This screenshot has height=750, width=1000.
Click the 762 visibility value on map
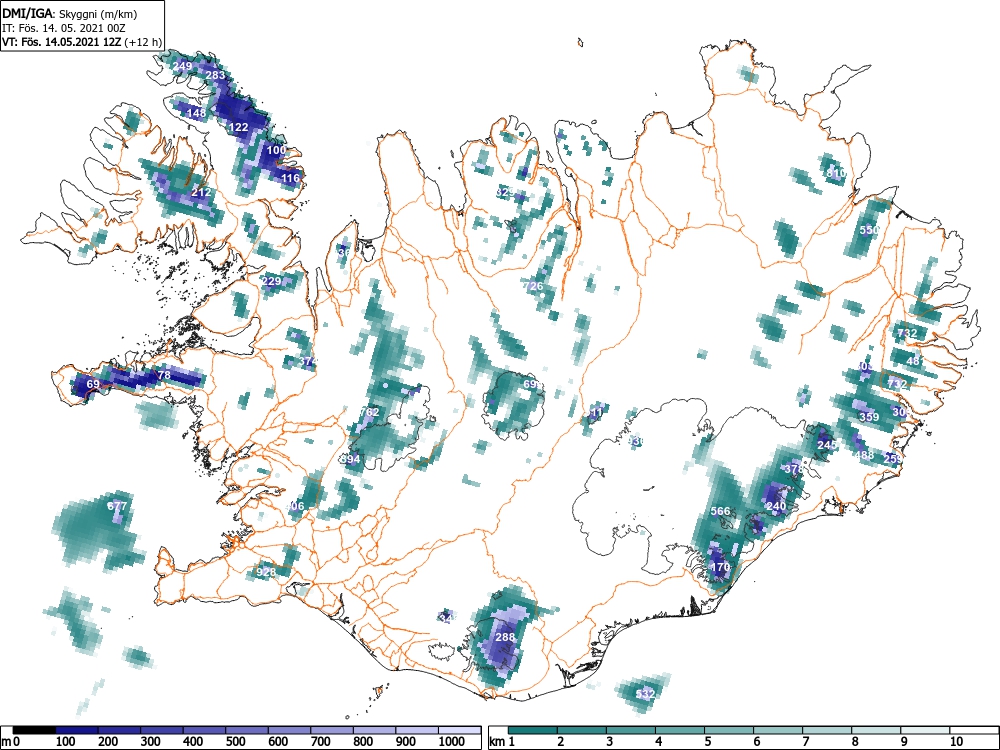point(369,412)
